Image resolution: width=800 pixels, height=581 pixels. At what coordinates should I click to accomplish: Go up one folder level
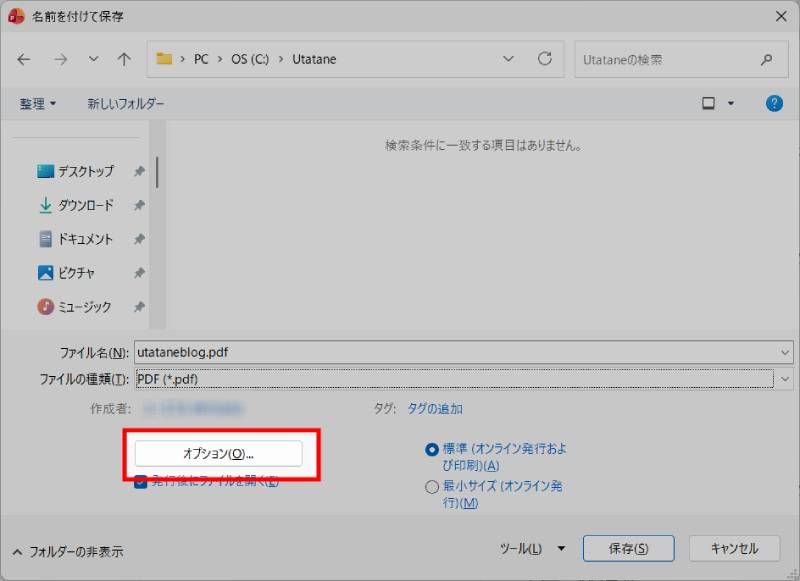[122, 59]
